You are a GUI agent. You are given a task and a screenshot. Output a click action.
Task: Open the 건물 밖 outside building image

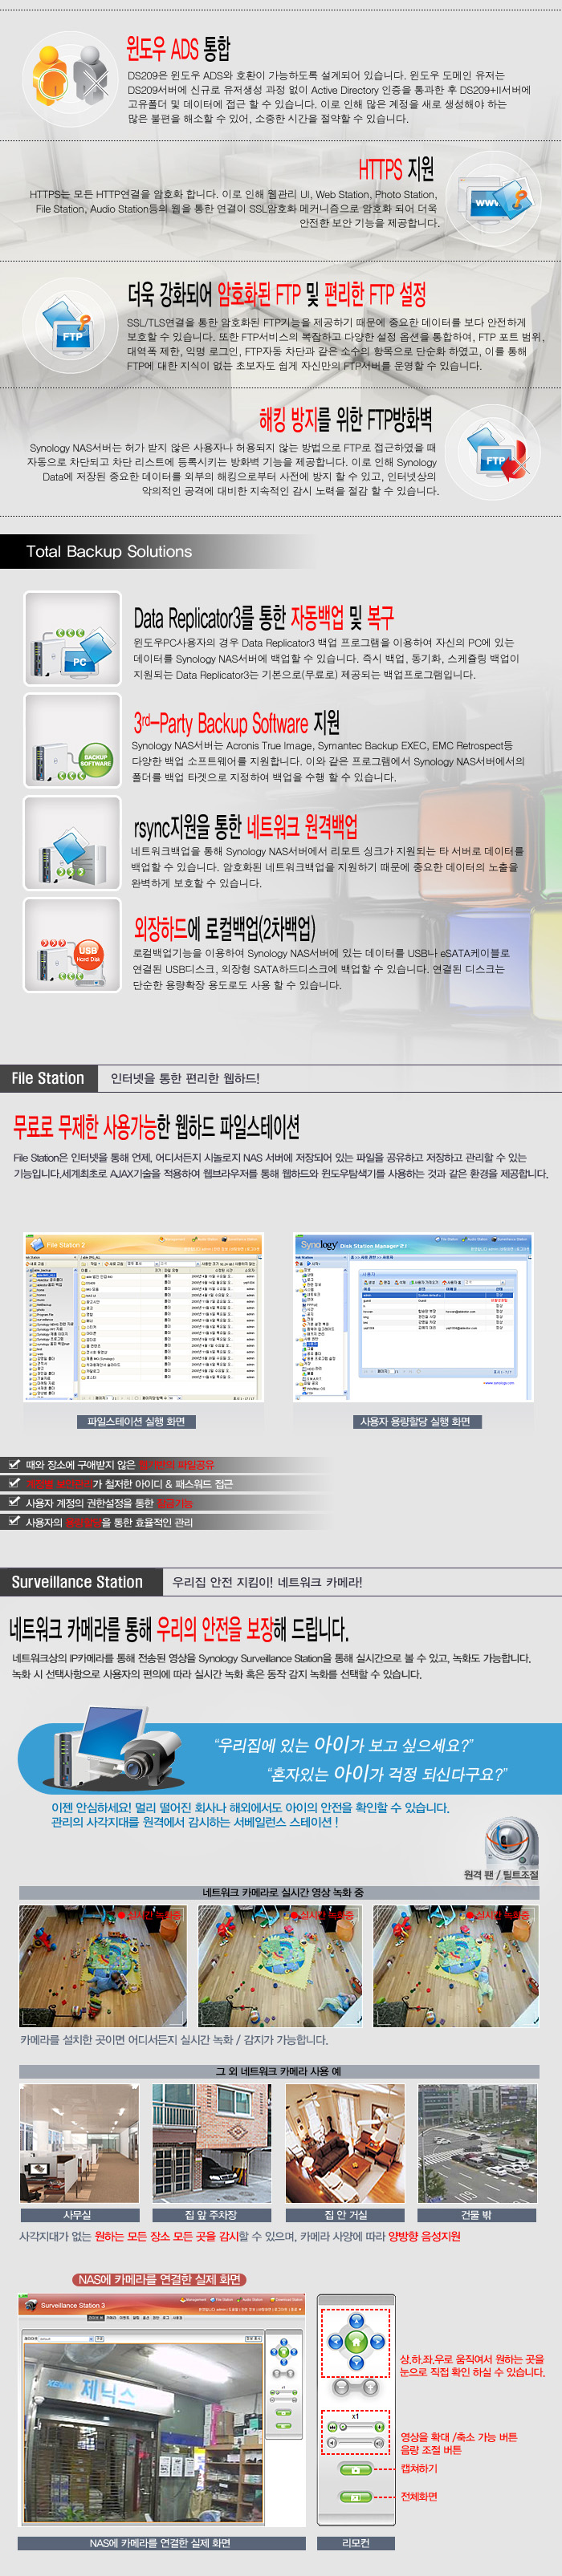point(478,2143)
